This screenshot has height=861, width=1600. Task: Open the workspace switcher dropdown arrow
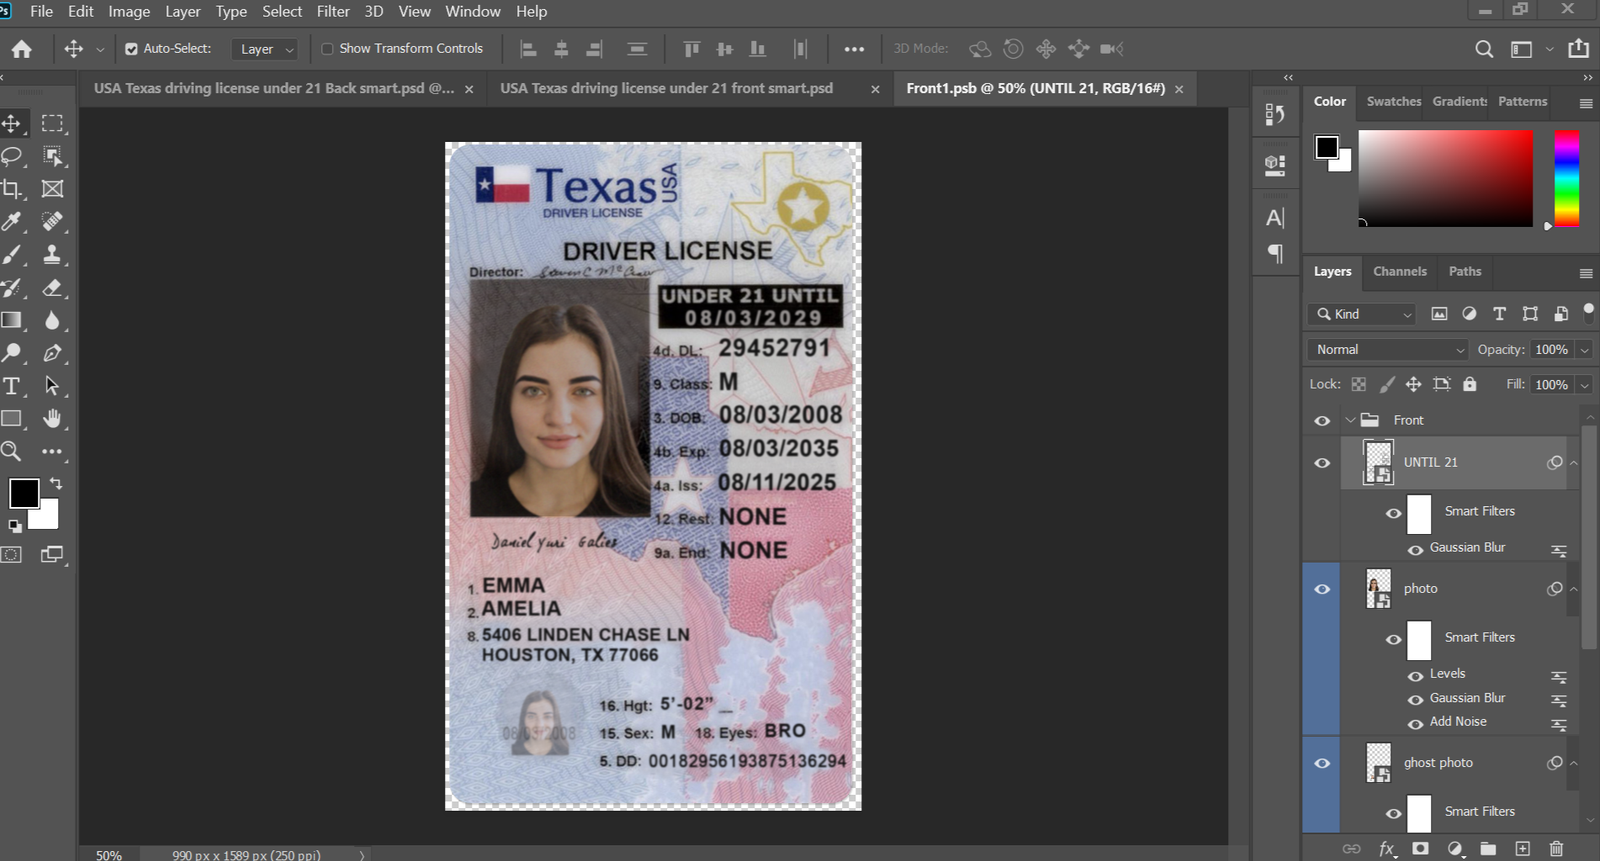1549,49
